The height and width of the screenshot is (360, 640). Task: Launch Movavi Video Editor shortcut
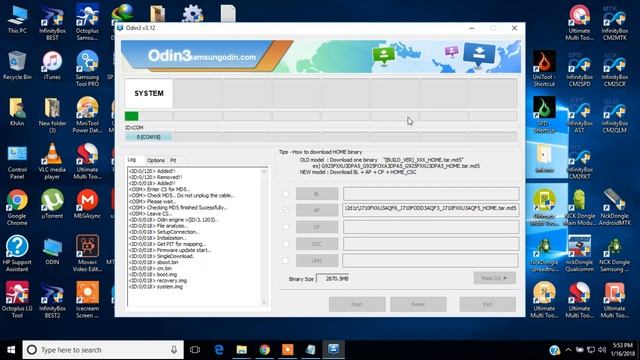pos(87,254)
